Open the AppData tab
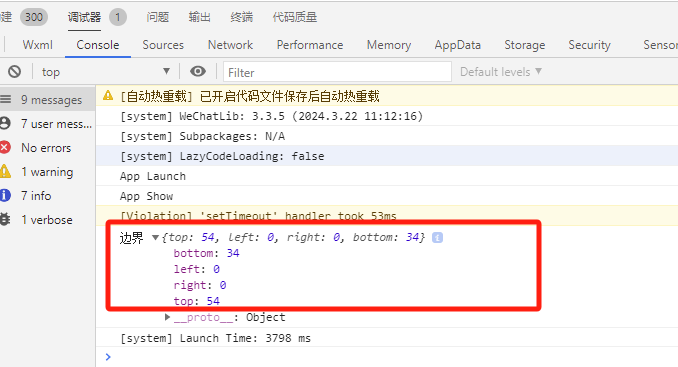This screenshot has height=367, width=678. [x=458, y=45]
